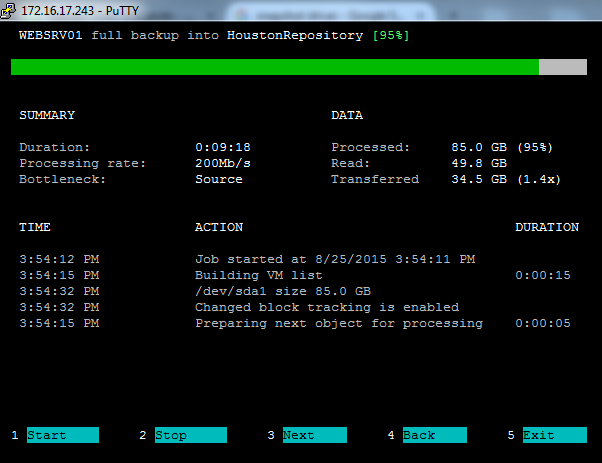This screenshot has height=463, width=602.
Task: Select the 'Job started at' log entry
Action: click(334, 259)
